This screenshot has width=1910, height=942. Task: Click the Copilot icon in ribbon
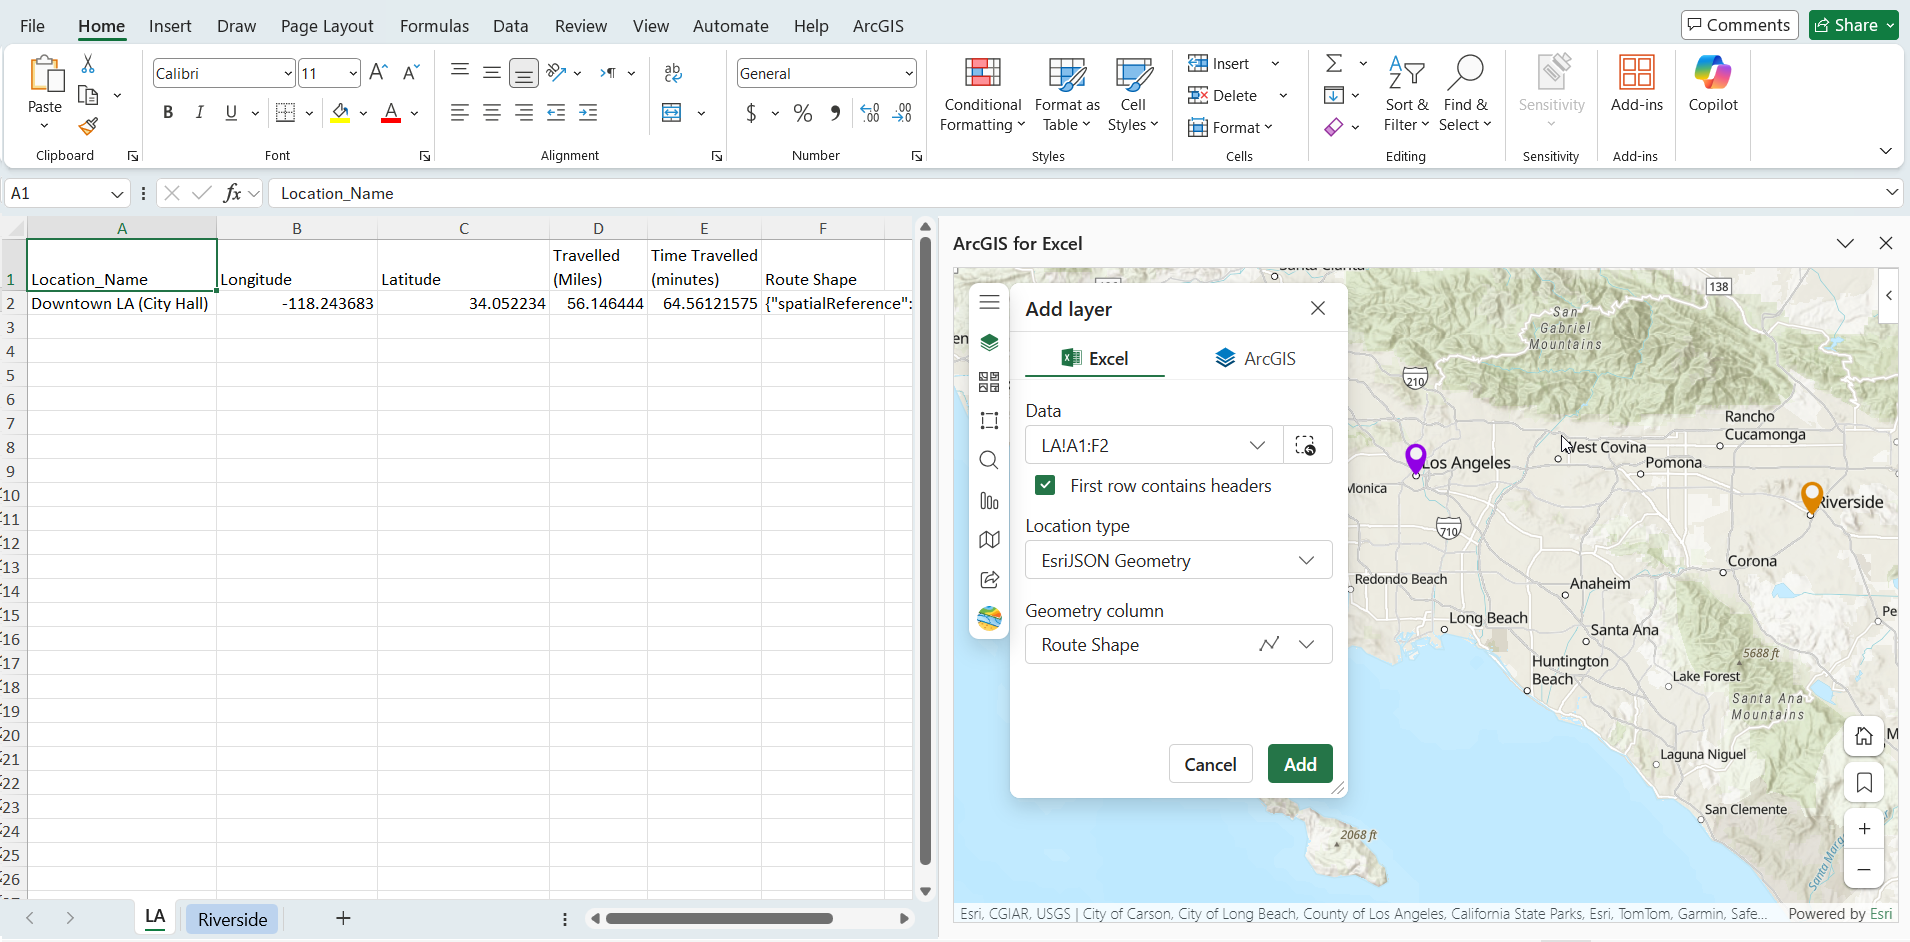pos(1712,84)
